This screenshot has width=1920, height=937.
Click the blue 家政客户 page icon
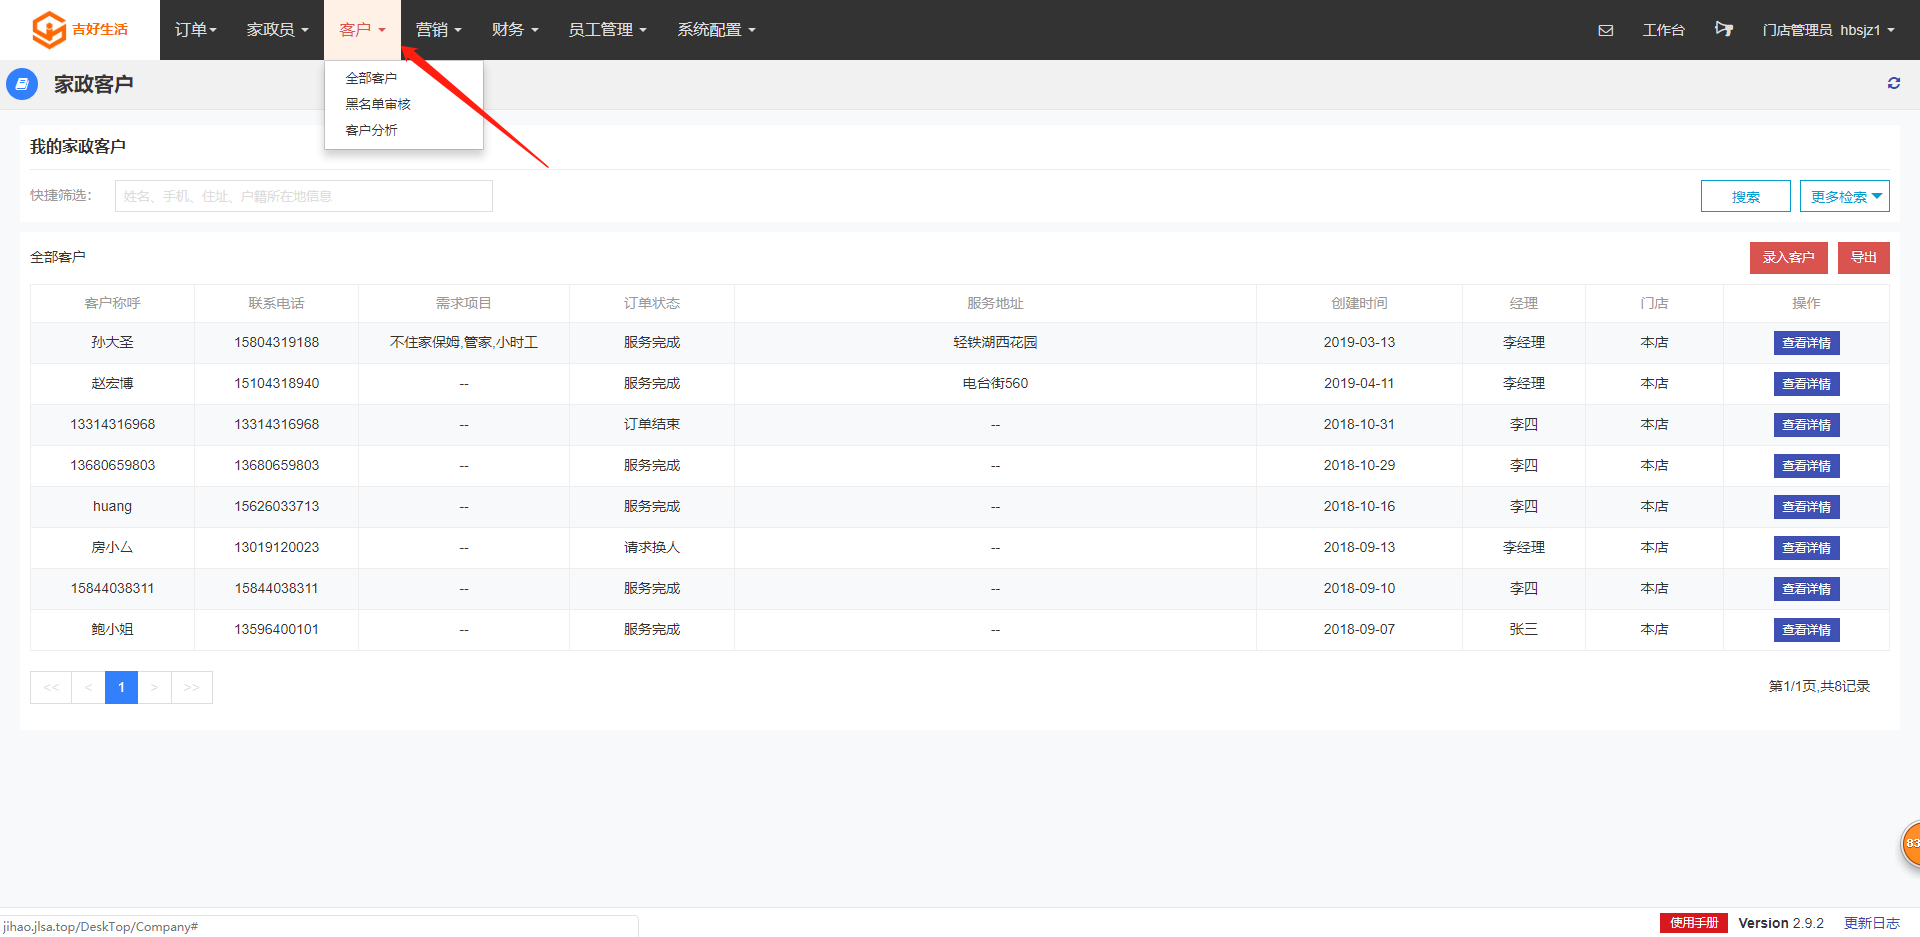click(22, 84)
